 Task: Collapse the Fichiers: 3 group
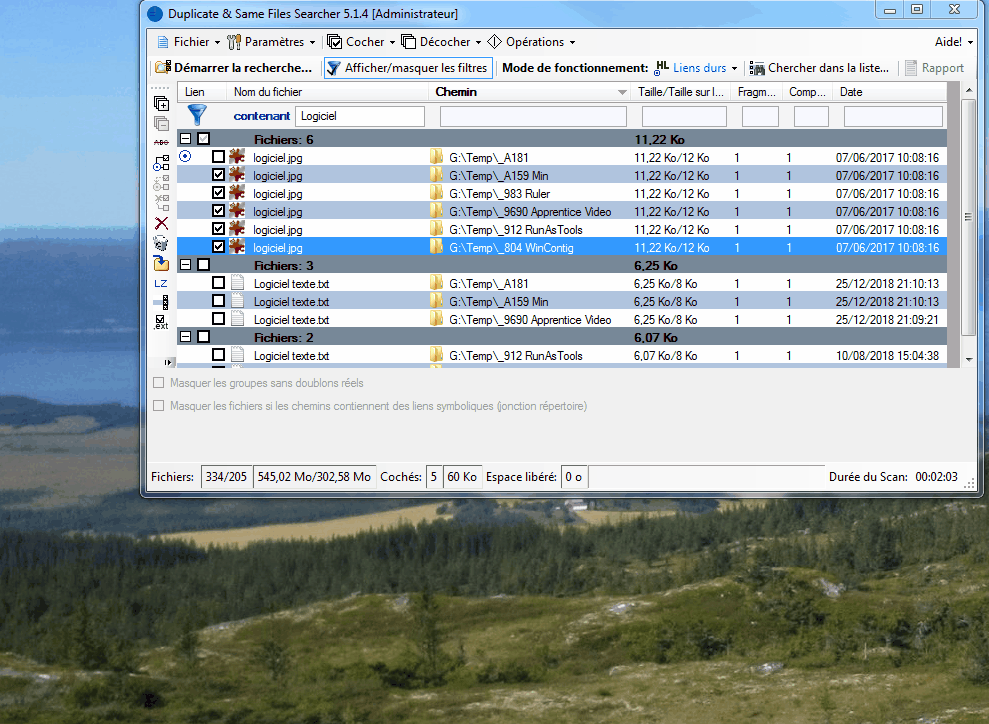click(x=185, y=265)
